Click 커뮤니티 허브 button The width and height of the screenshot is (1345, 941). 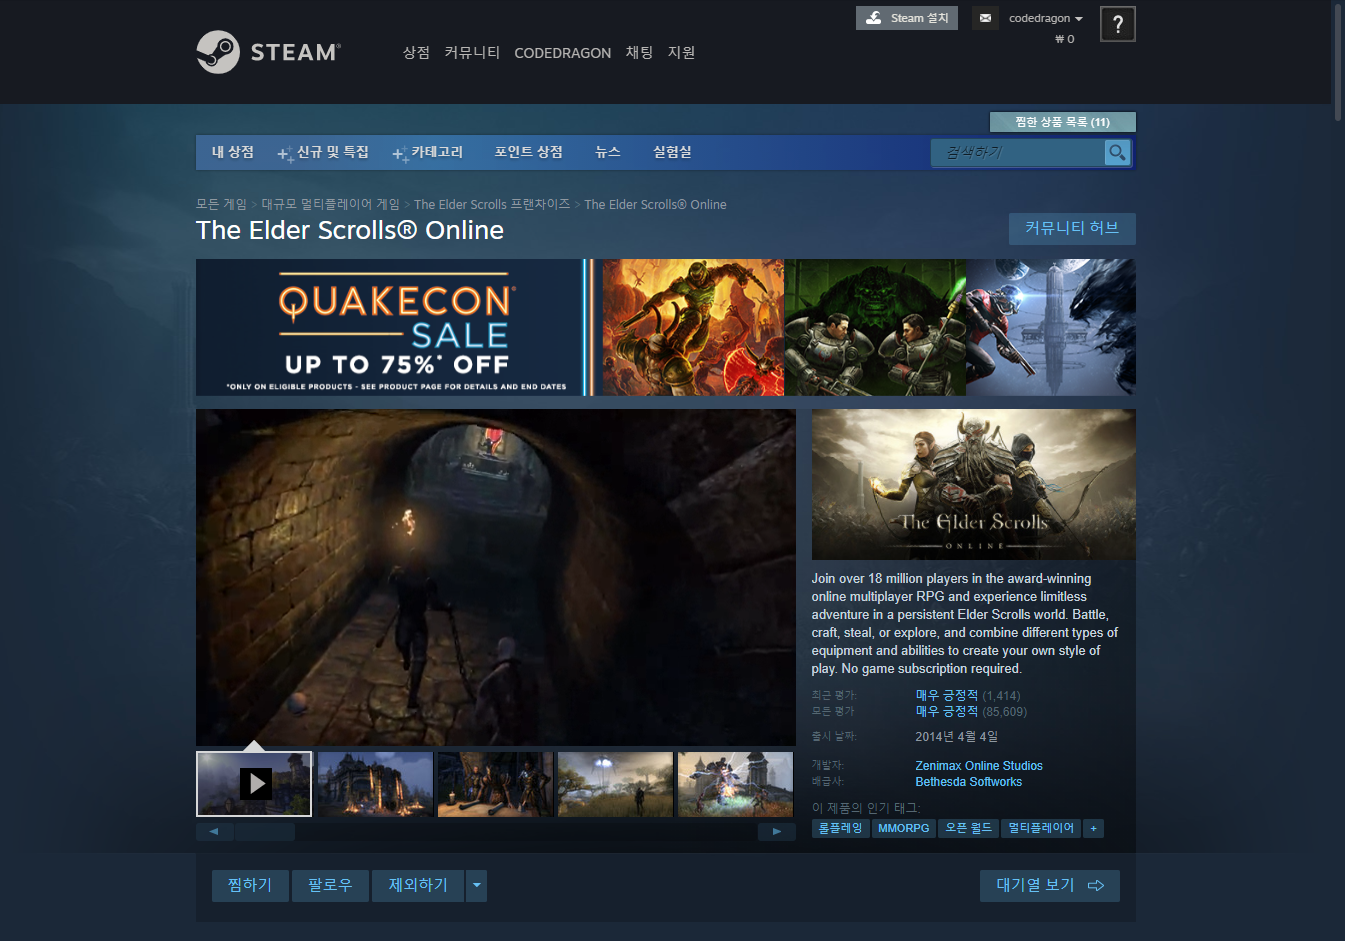pos(1072,228)
